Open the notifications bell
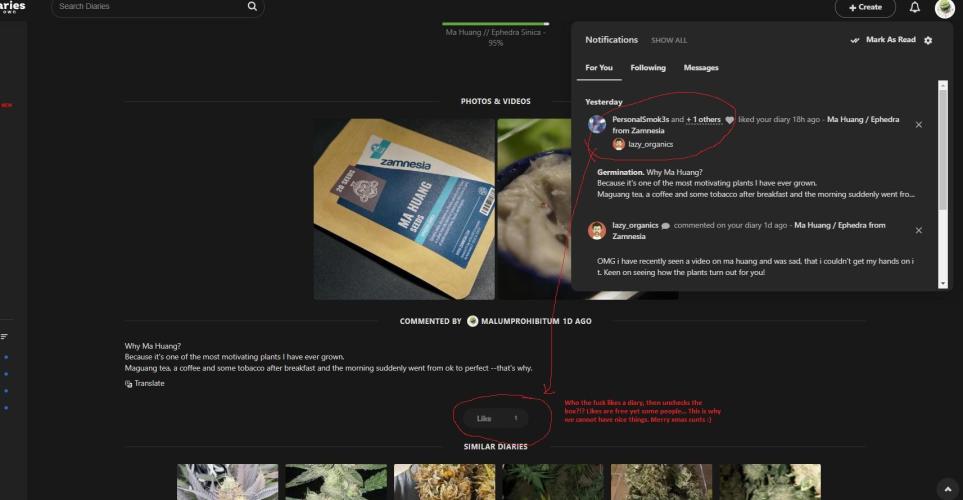 click(x=914, y=8)
